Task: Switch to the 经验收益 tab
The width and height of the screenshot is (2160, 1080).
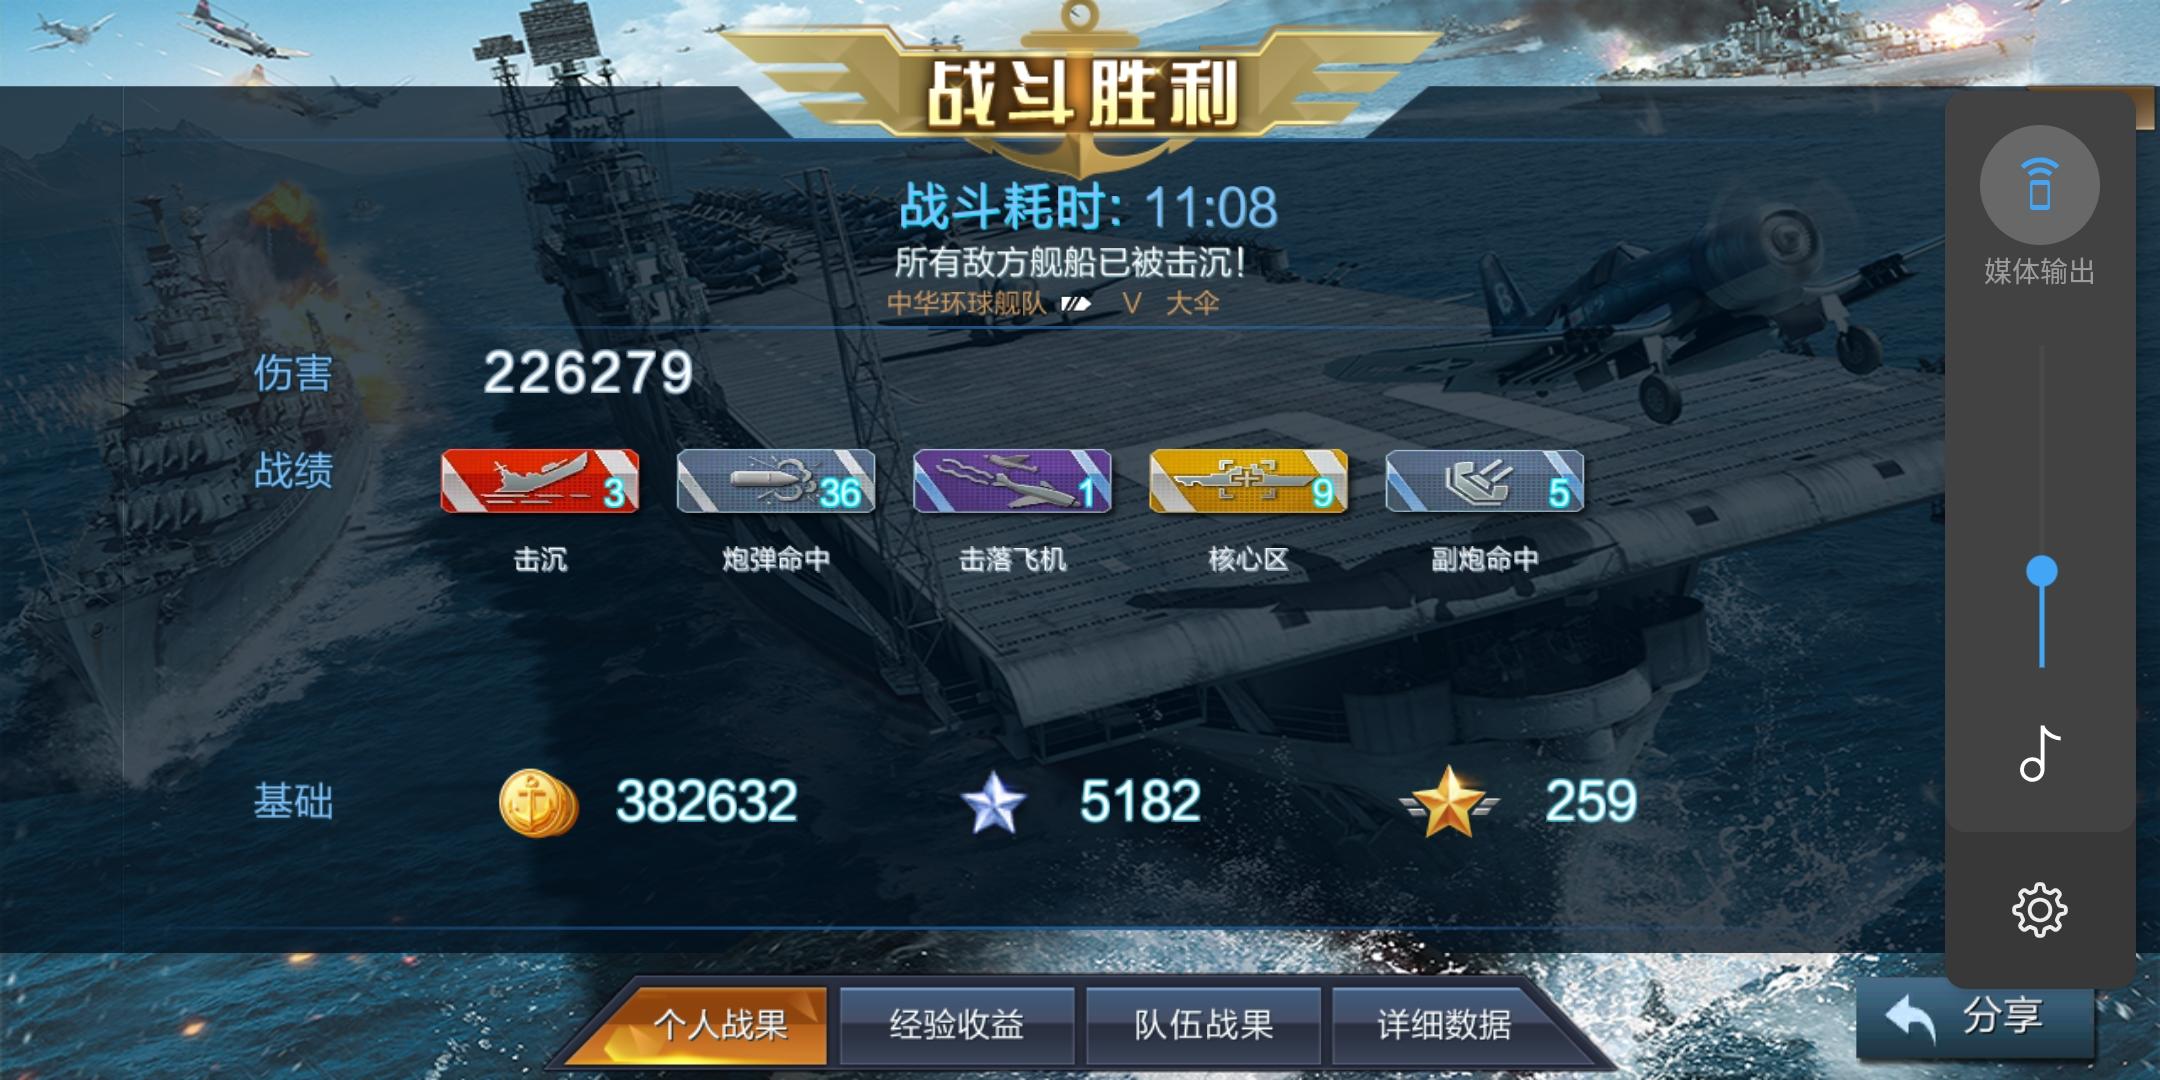Action: (956, 1025)
